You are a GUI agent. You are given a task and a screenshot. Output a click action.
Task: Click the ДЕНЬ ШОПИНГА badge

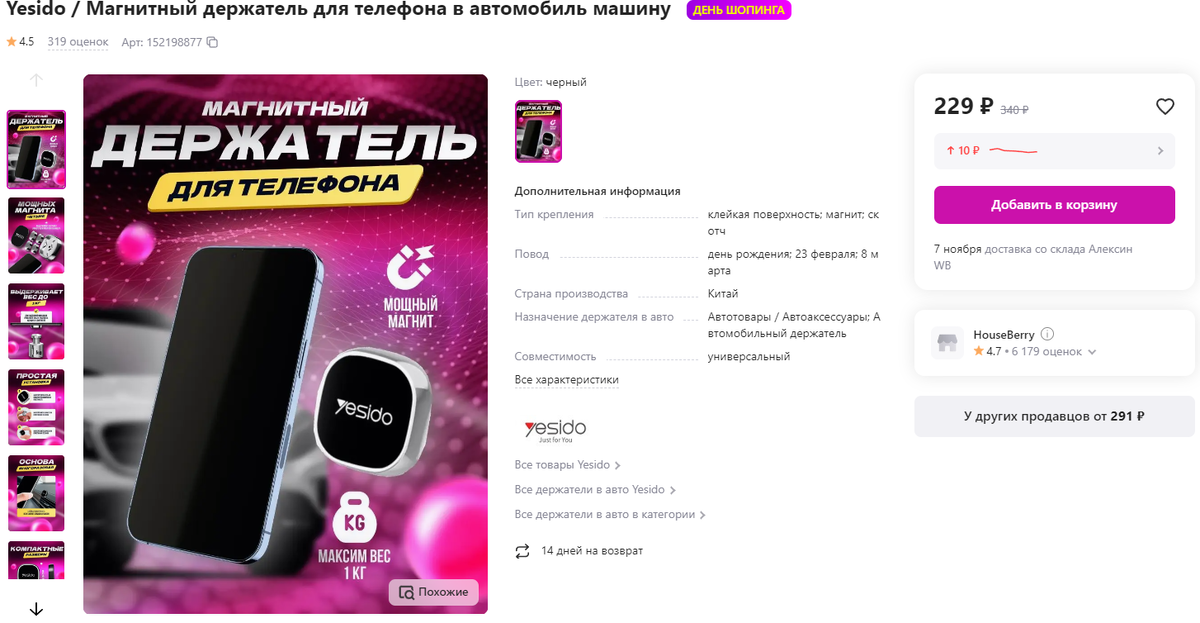tap(739, 10)
